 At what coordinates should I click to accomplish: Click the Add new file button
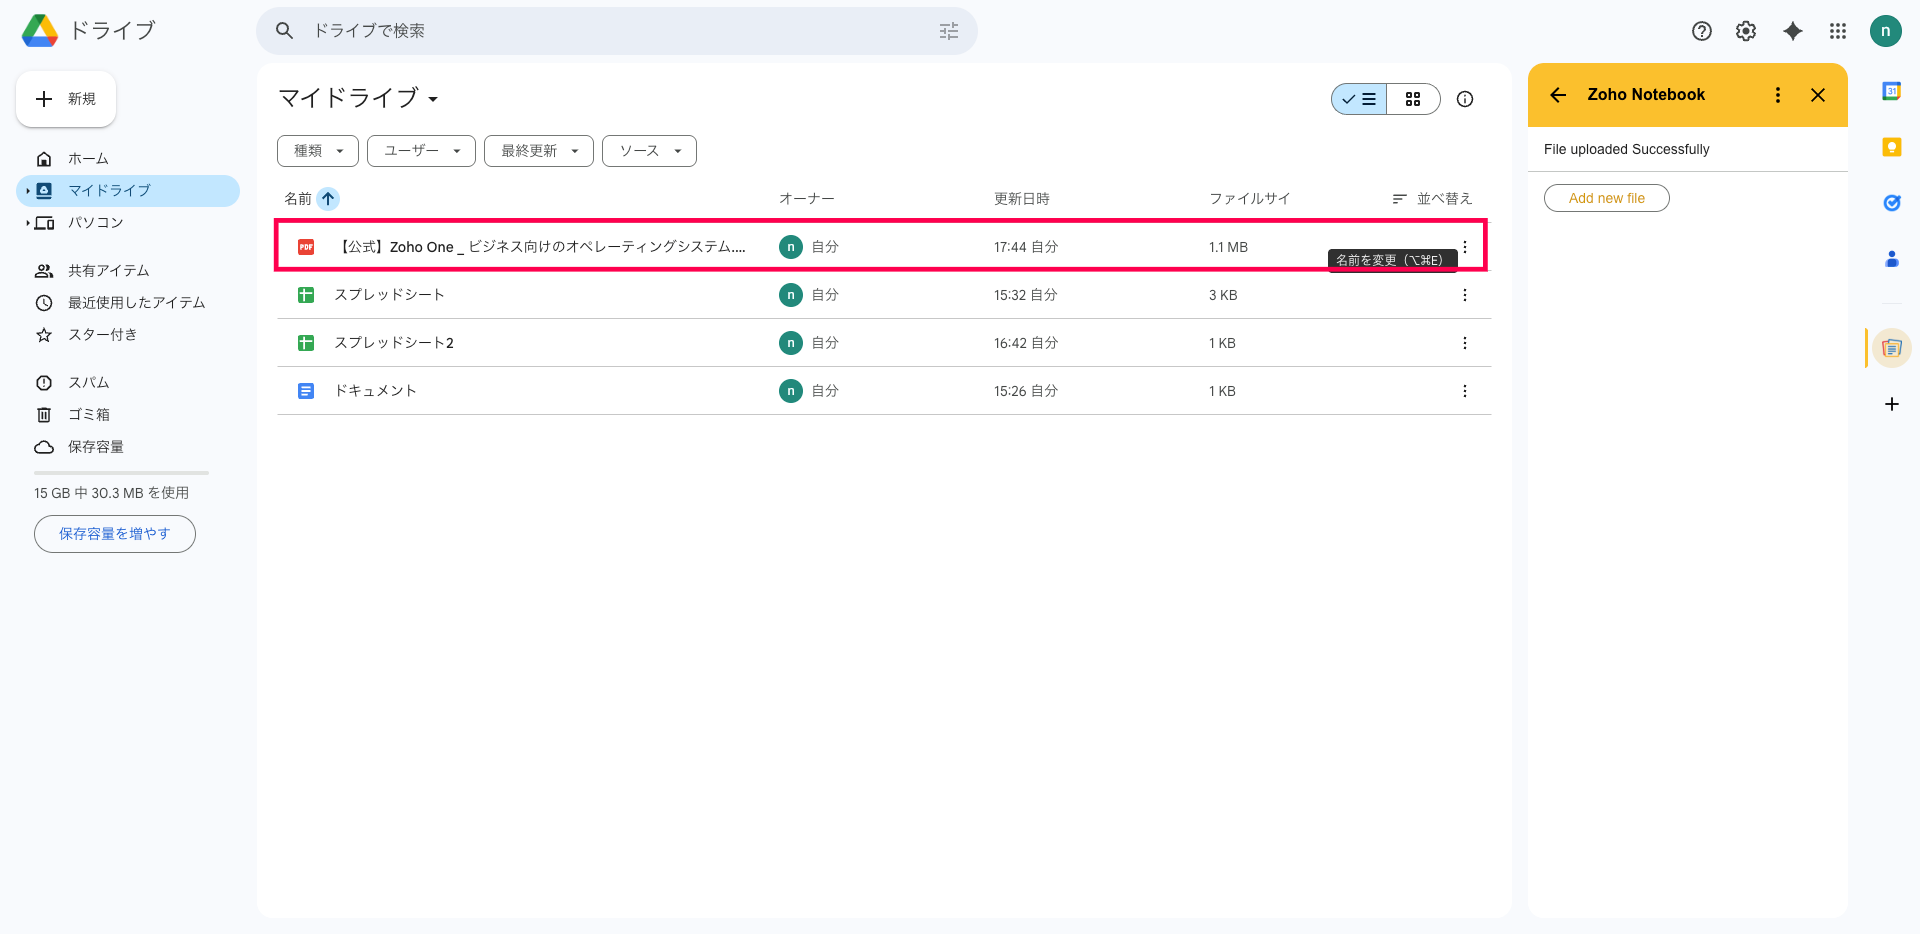click(x=1606, y=198)
